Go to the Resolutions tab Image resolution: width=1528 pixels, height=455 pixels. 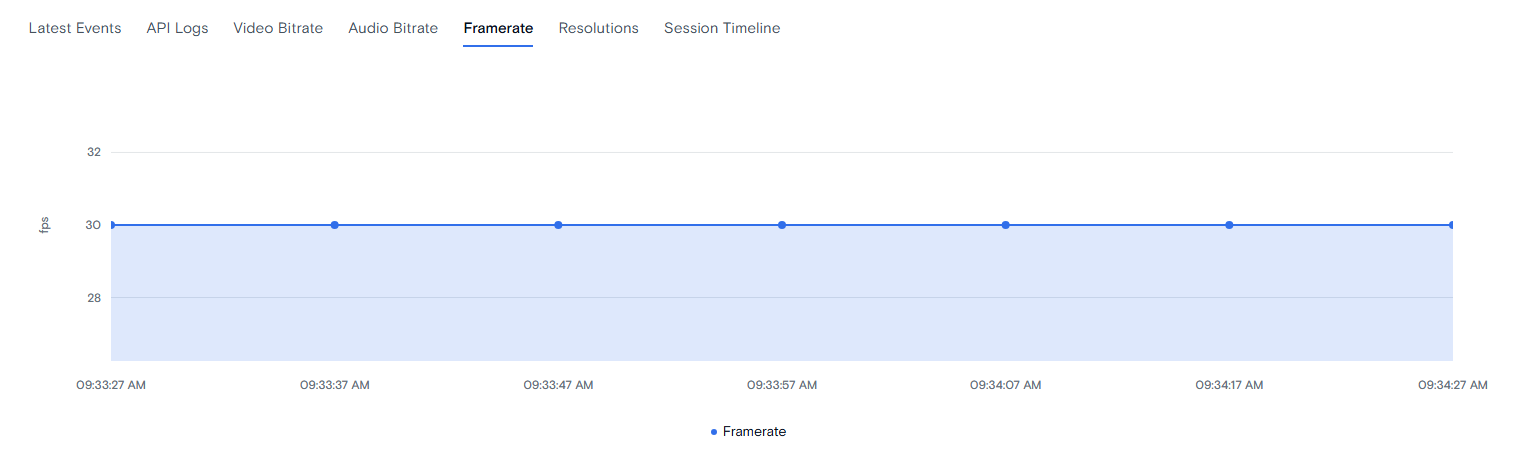coord(598,28)
